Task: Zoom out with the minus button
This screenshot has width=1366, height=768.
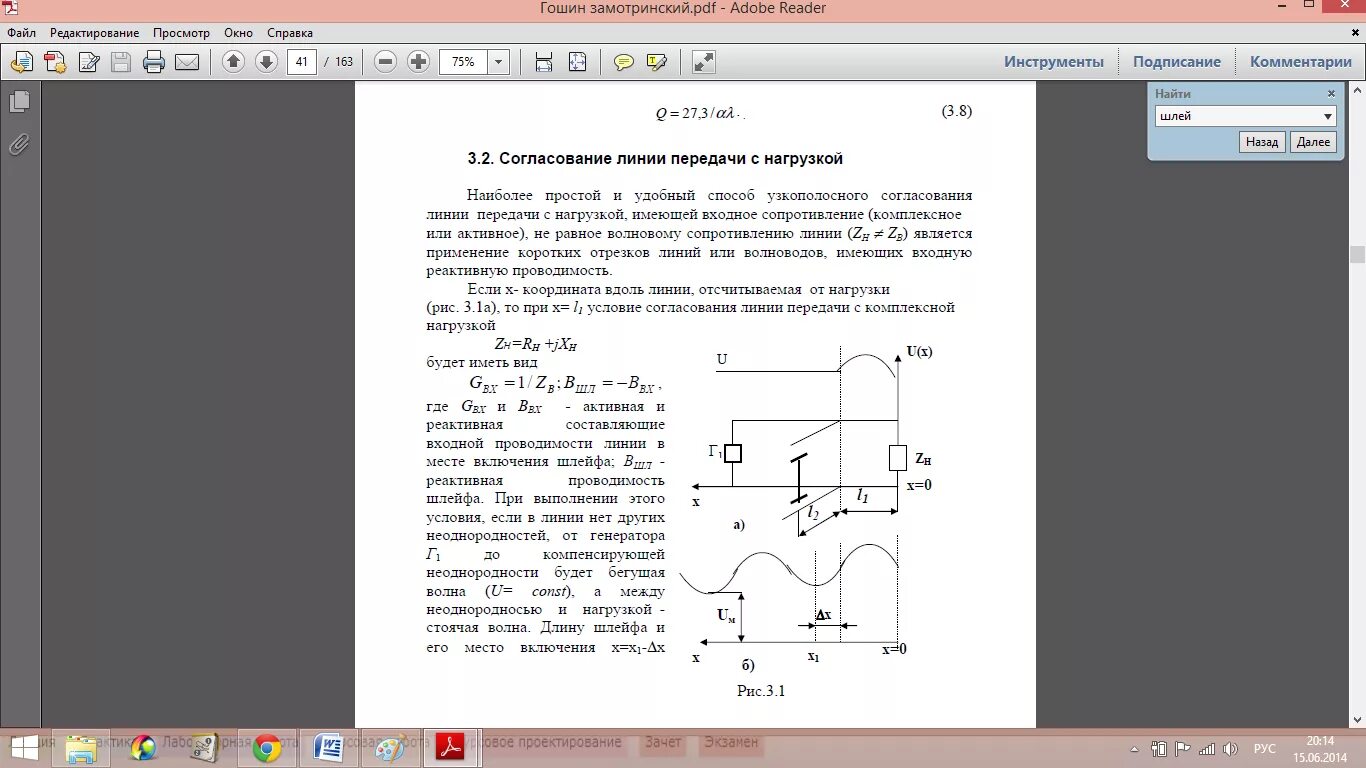Action: point(386,62)
